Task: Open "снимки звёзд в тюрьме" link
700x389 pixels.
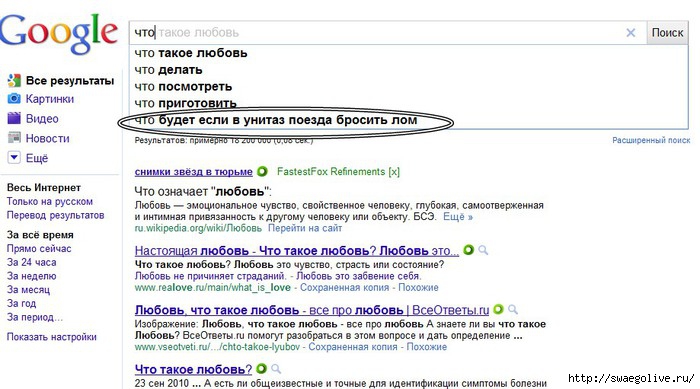Action: [x=193, y=171]
